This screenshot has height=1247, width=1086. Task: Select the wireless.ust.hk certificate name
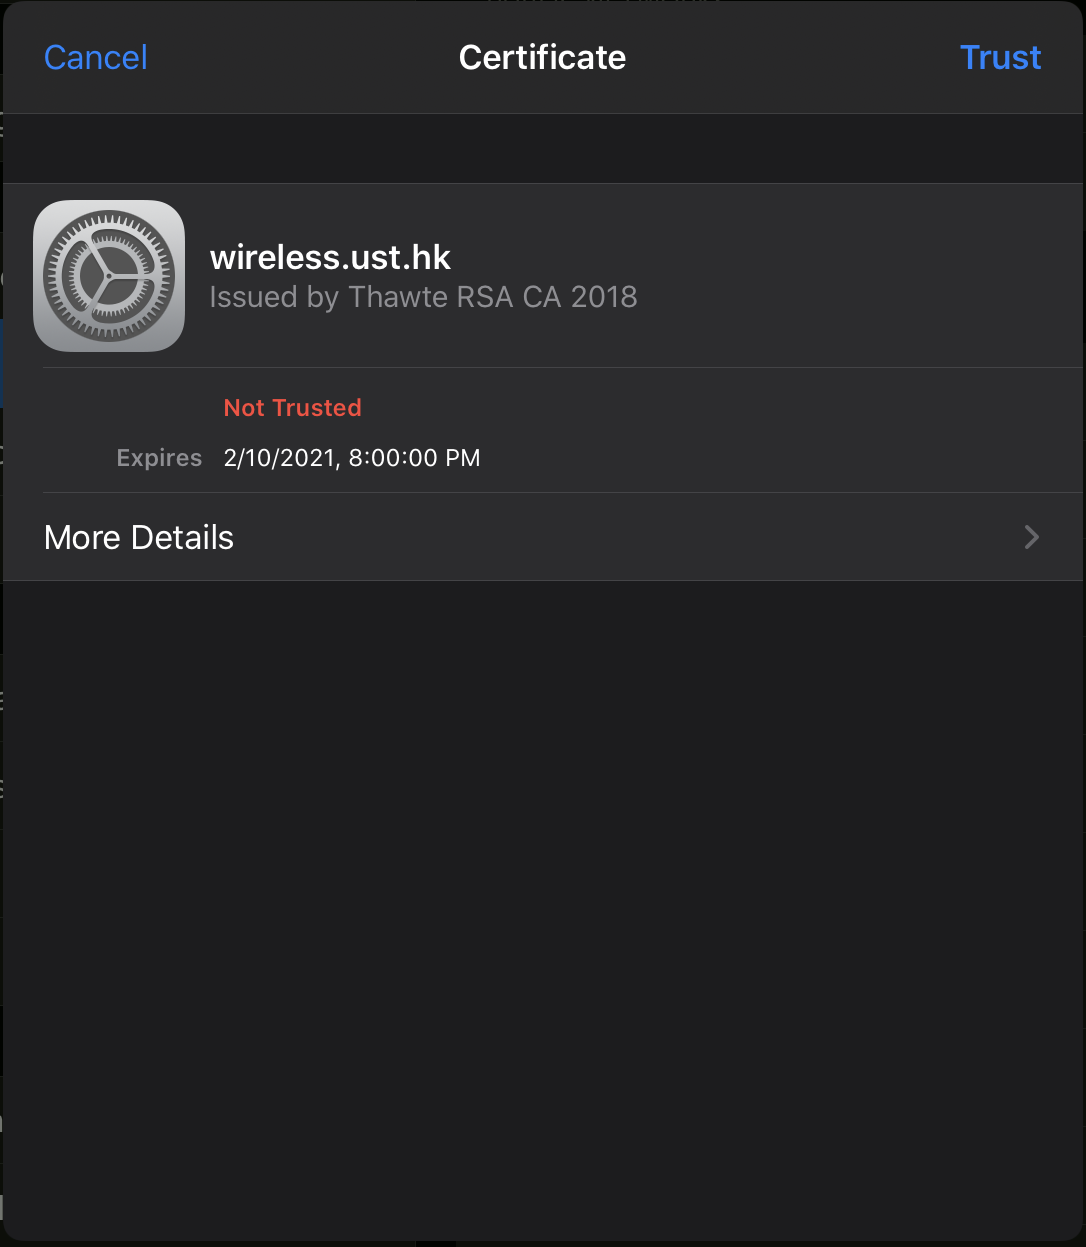click(x=330, y=258)
